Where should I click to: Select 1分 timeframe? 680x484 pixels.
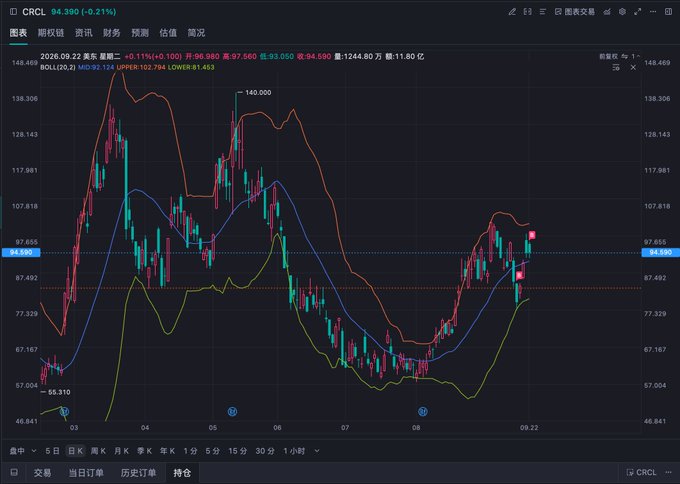tap(190, 451)
